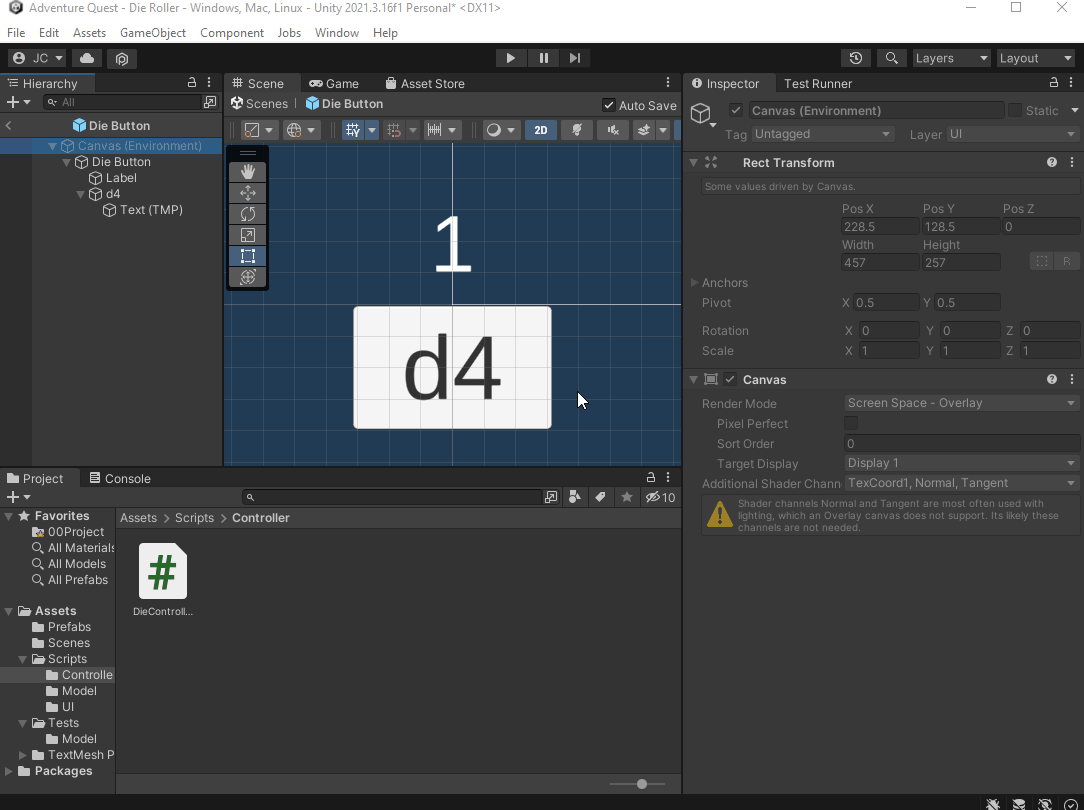
Task: Click the tool handle pivot position icon
Action: pyautogui.click(x=252, y=130)
